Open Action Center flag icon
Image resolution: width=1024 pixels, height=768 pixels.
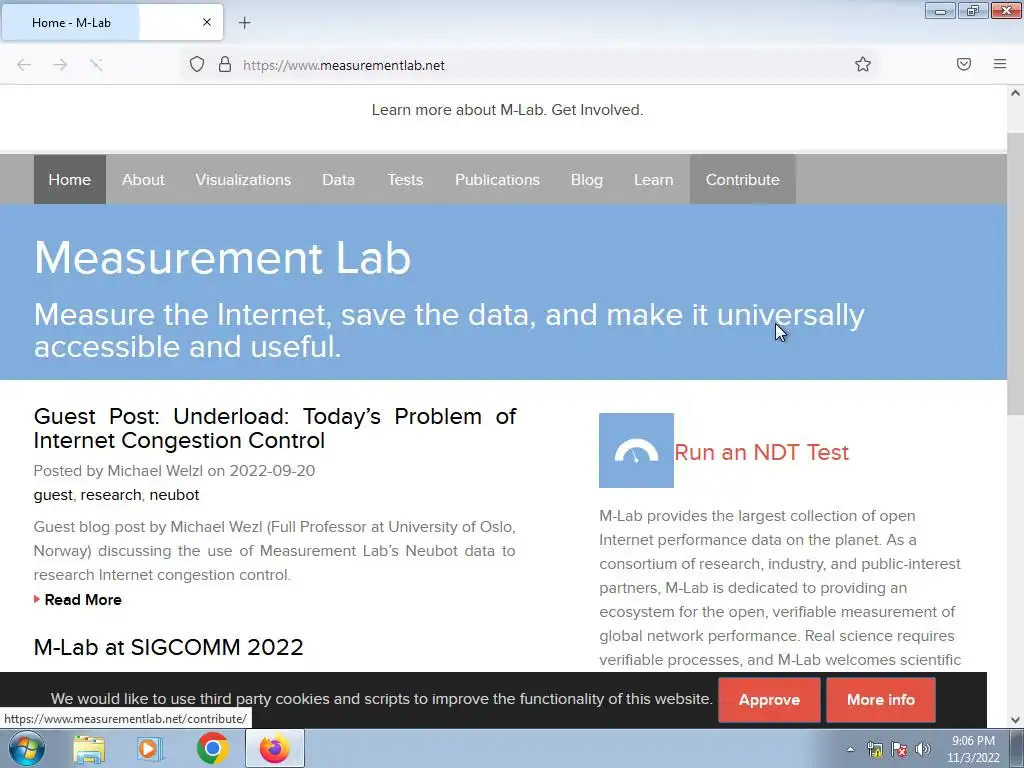point(899,749)
